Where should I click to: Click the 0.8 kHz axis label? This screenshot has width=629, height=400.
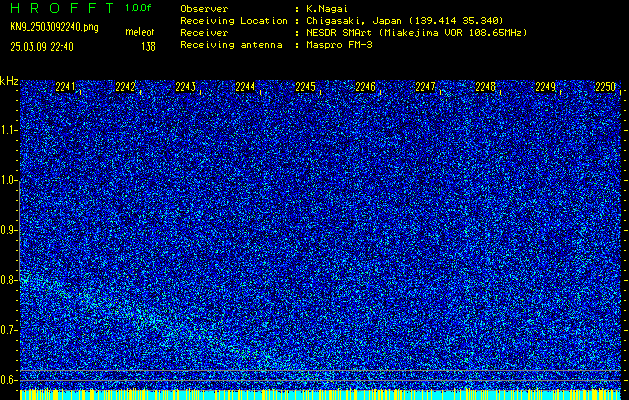9,280
